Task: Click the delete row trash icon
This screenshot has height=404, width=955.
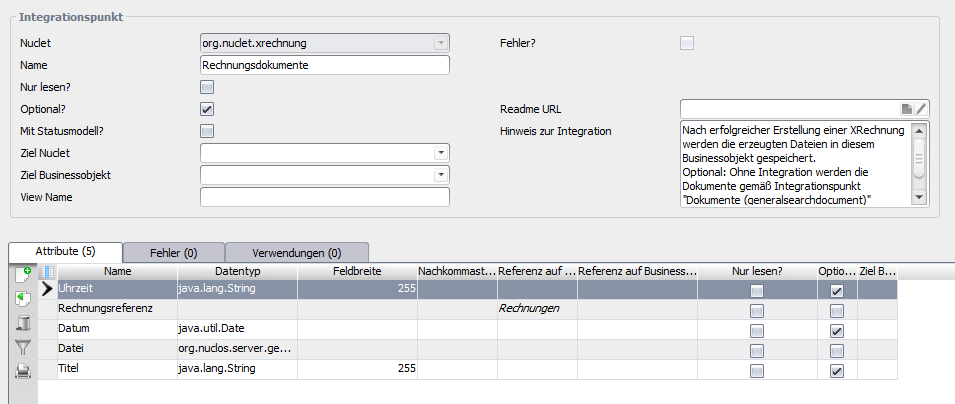Action: pos(23,322)
